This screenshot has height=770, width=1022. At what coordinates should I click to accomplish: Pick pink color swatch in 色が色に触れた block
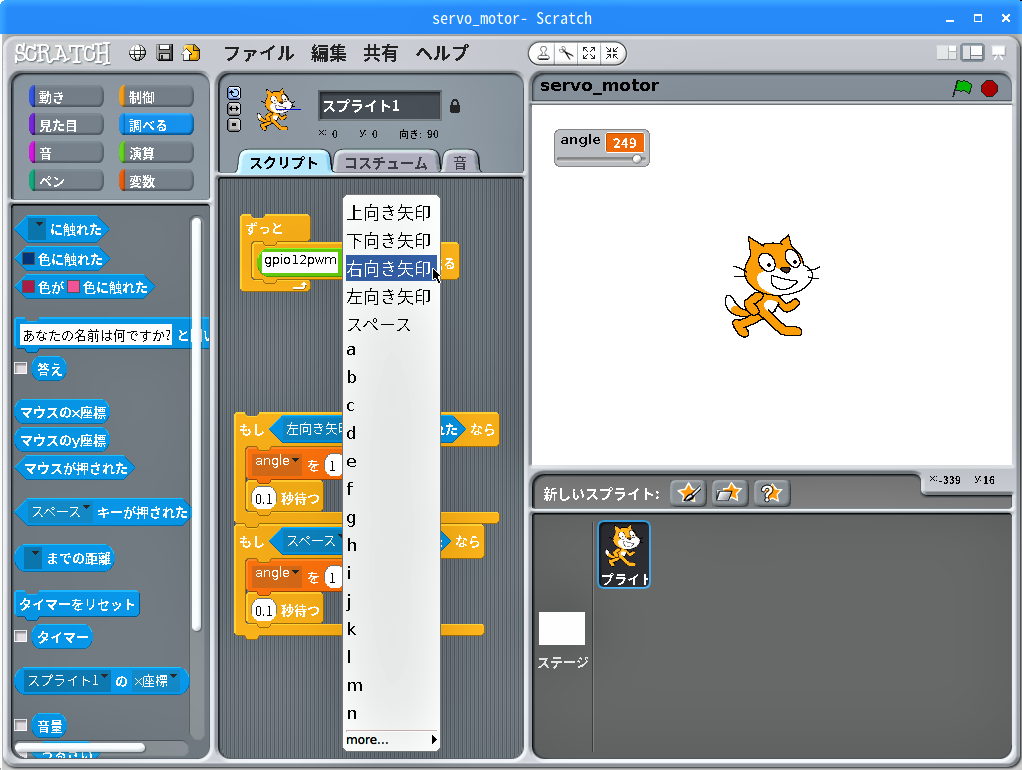pyautogui.click(x=74, y=287)
